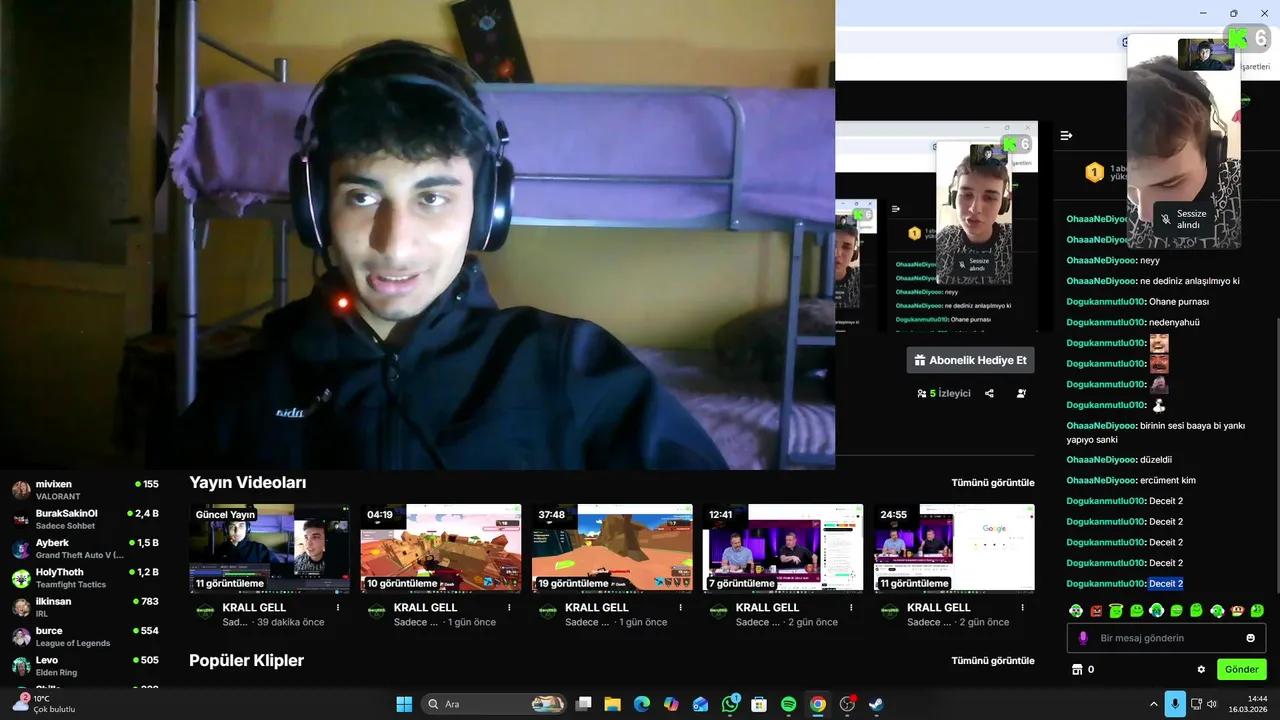This screenshot has width=1280, height=720.
Task: Toggle the microphone icon in system tray
Action: click(1175, 704)
